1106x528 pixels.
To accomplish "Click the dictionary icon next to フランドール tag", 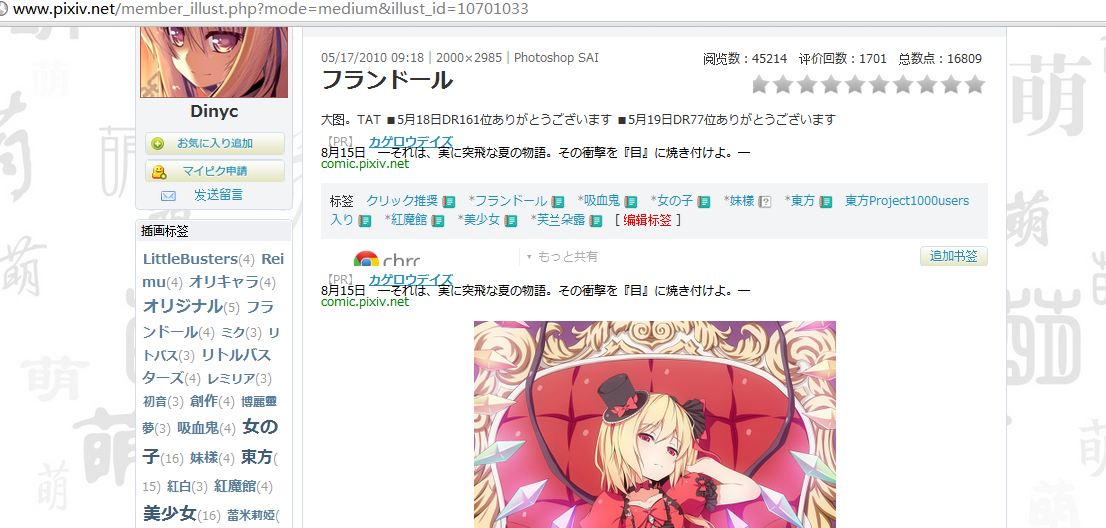I will coord(558,202).
